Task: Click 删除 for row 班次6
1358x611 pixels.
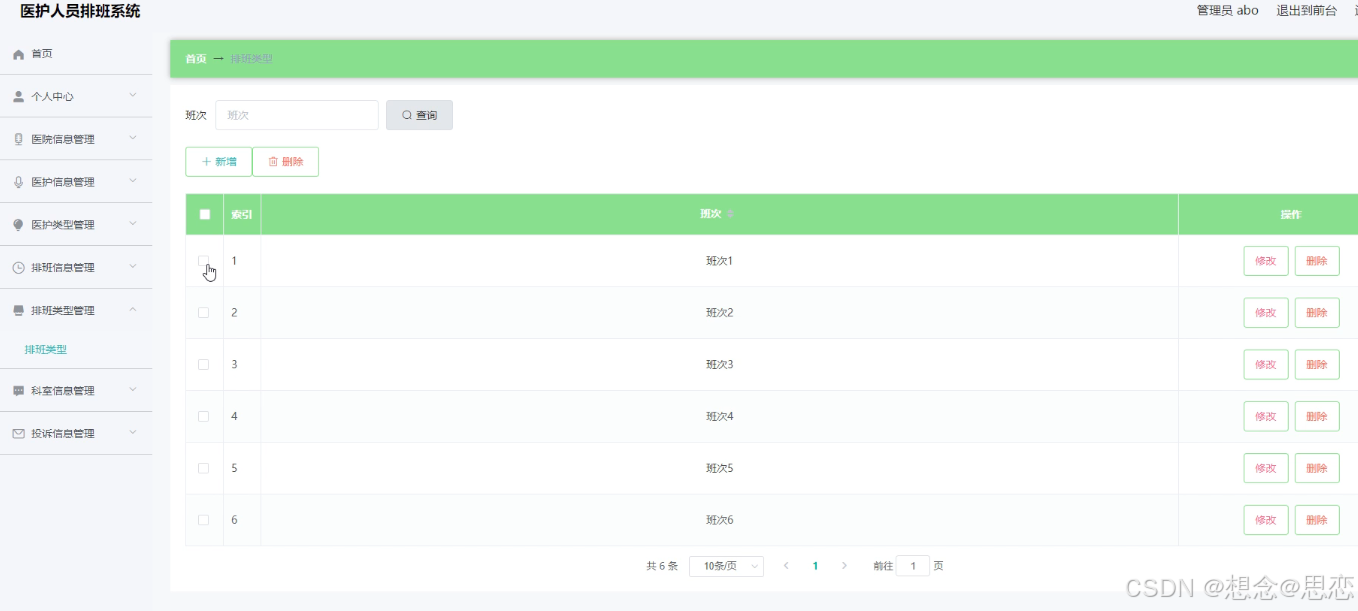Action: coord(1317,521)
